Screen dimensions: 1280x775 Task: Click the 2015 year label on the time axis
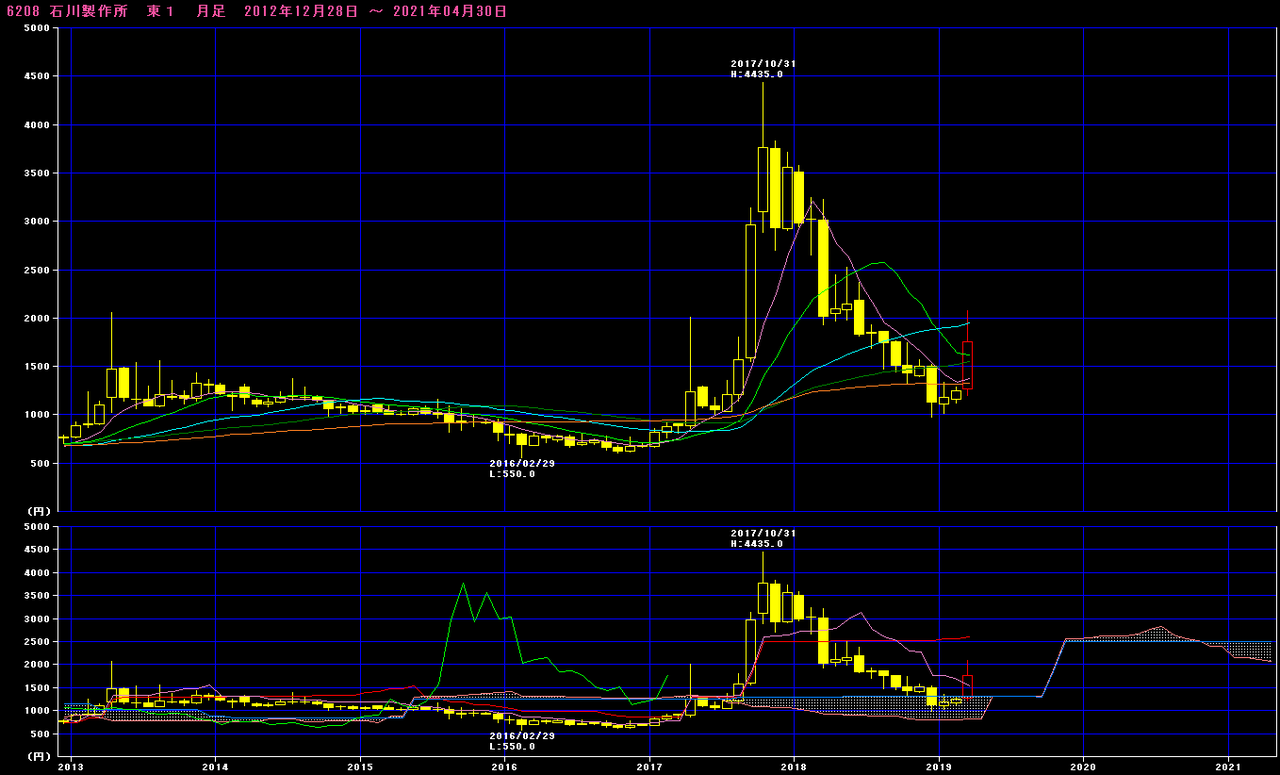(x=360, y=767)
